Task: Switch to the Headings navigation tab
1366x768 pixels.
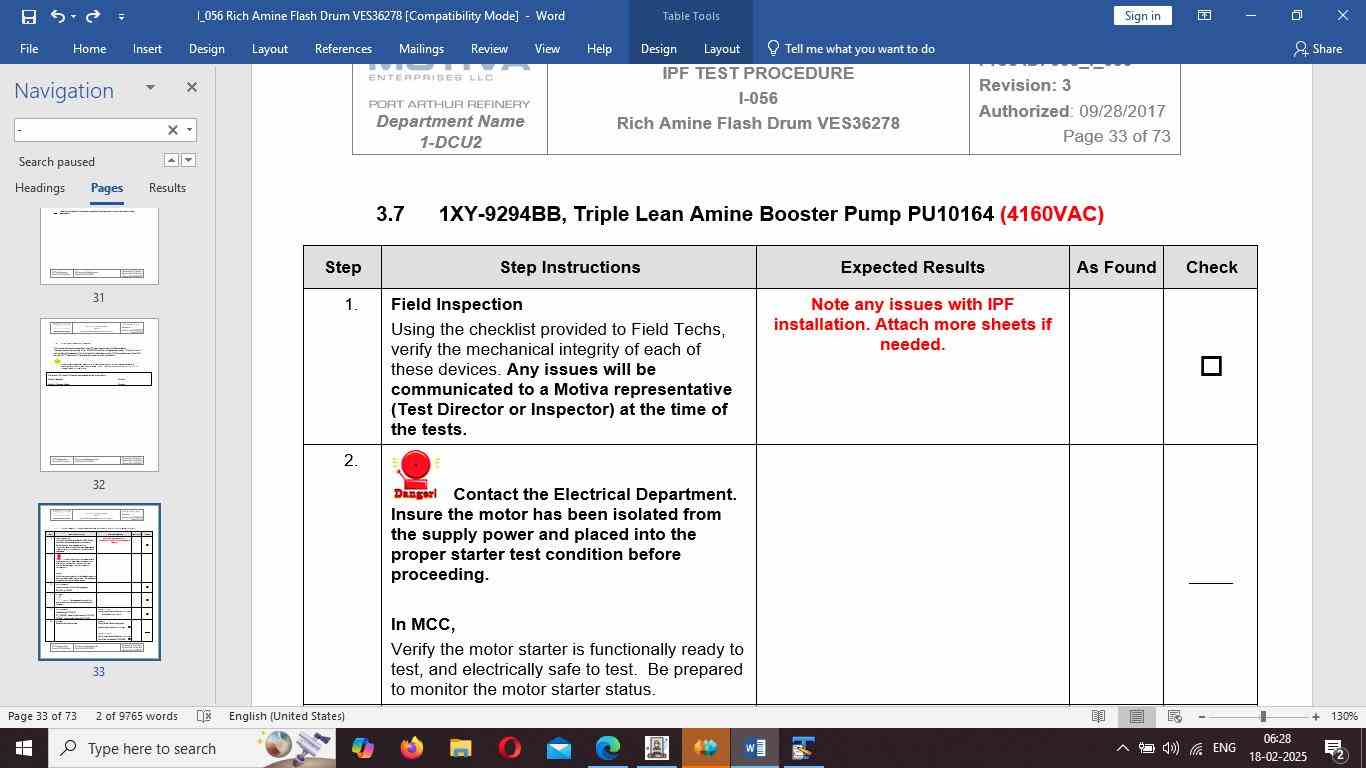Action: coord(40,188)
